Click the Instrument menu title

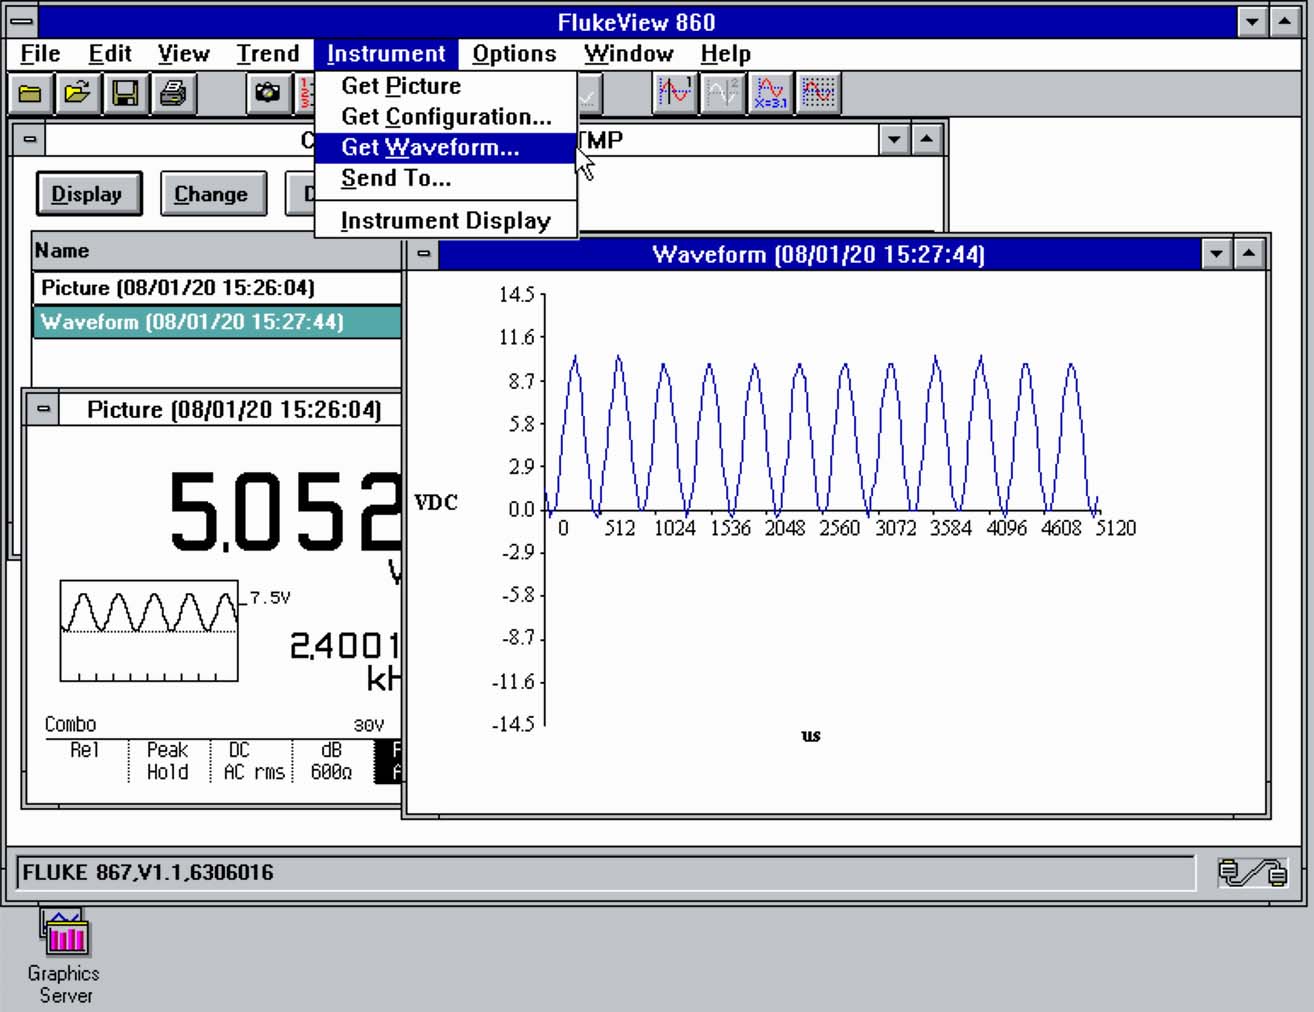[386, 53]
